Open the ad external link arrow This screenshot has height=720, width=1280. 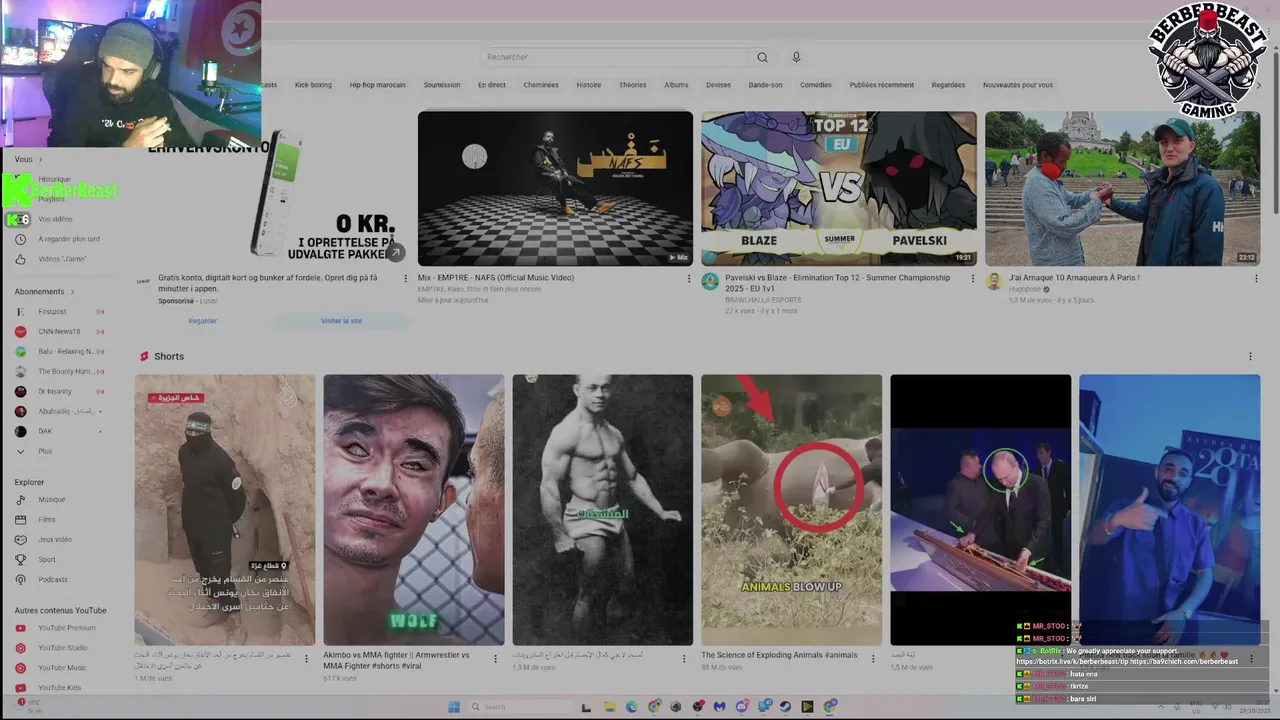coord(396,253)
